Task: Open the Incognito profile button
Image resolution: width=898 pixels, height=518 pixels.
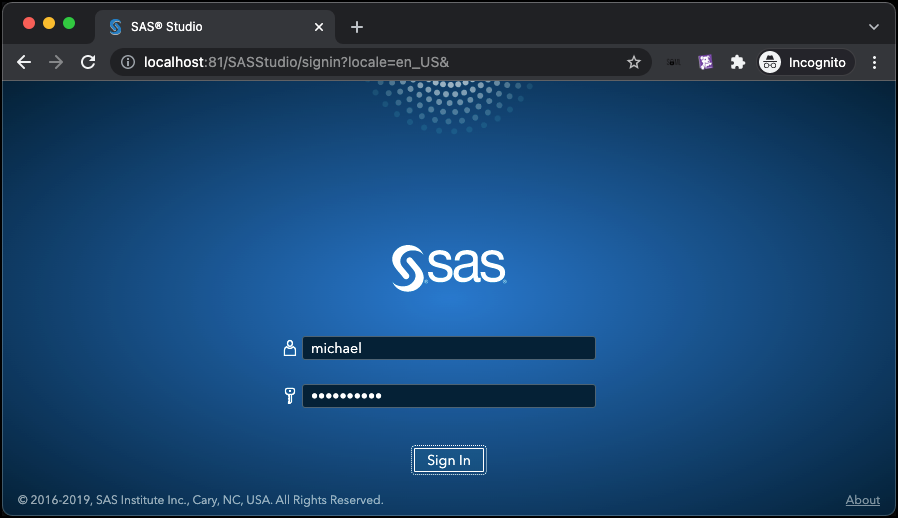Action: [x=806, y=62]
